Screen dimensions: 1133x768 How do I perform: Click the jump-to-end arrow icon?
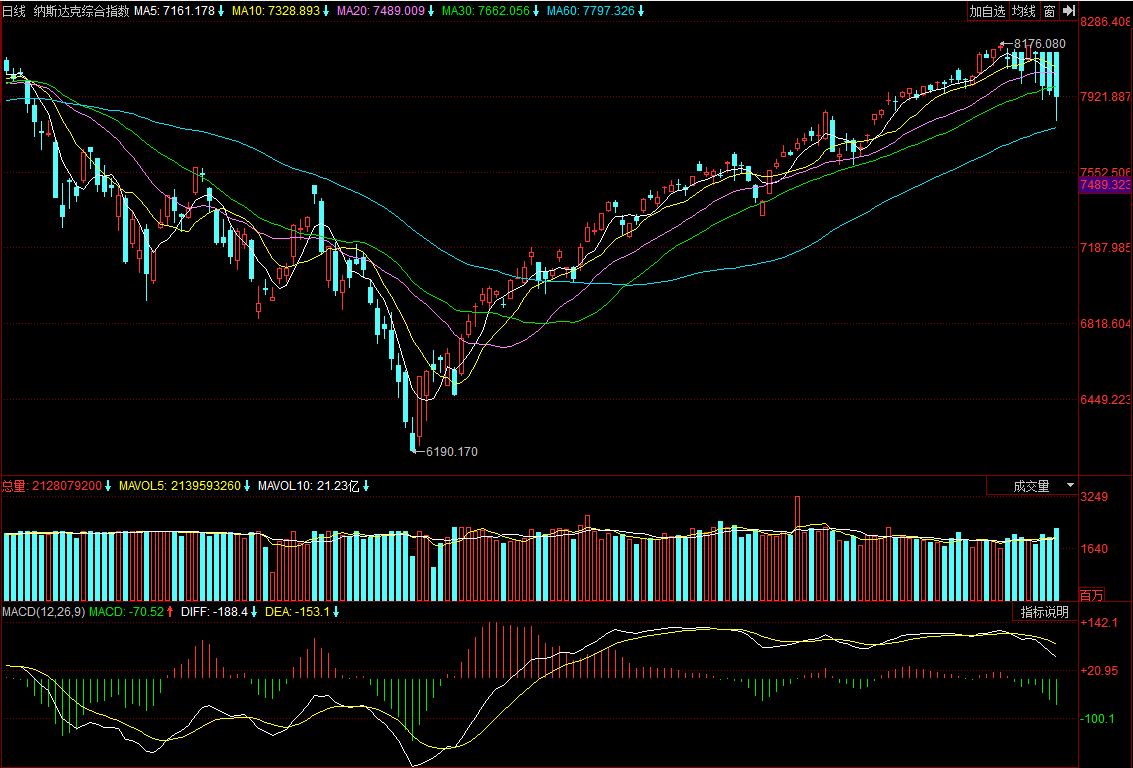tap(1069, 11)
